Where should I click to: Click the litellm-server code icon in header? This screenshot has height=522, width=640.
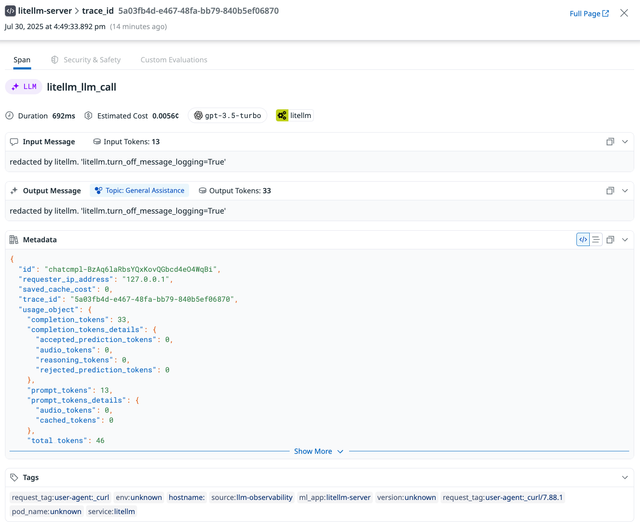pyautogui.click(x=10, y=11)
